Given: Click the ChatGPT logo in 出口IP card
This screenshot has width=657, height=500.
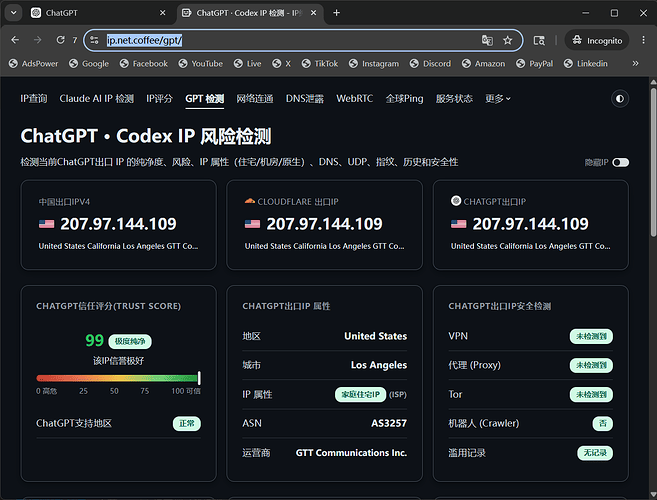Looking at the screenshot, I should (456, 201).
